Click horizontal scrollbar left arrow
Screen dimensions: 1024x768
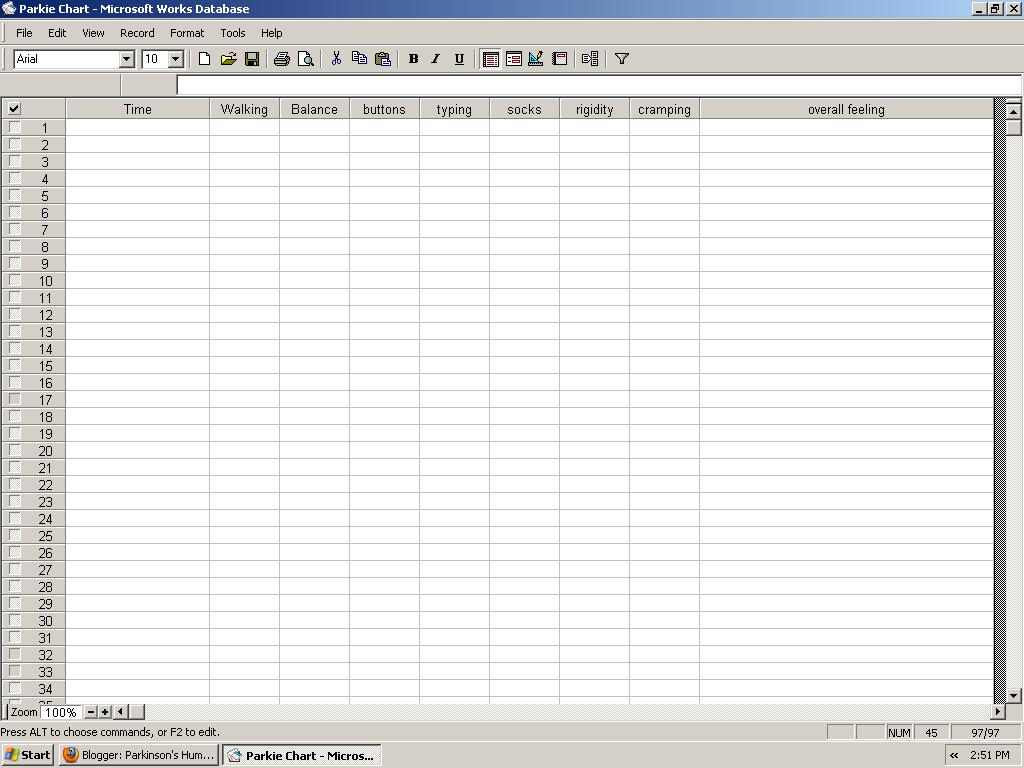click(120, 712)
